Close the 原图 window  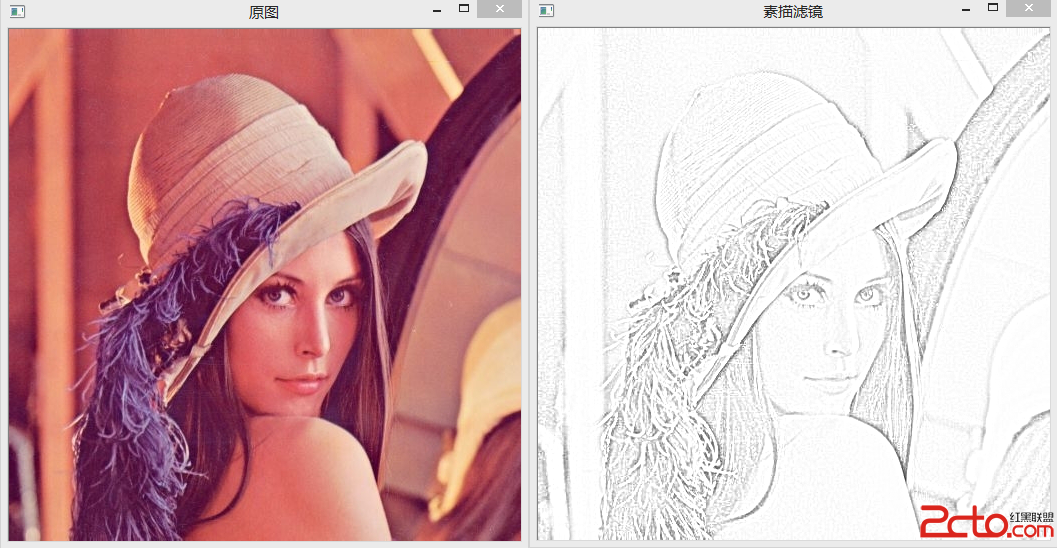[500, 9]
